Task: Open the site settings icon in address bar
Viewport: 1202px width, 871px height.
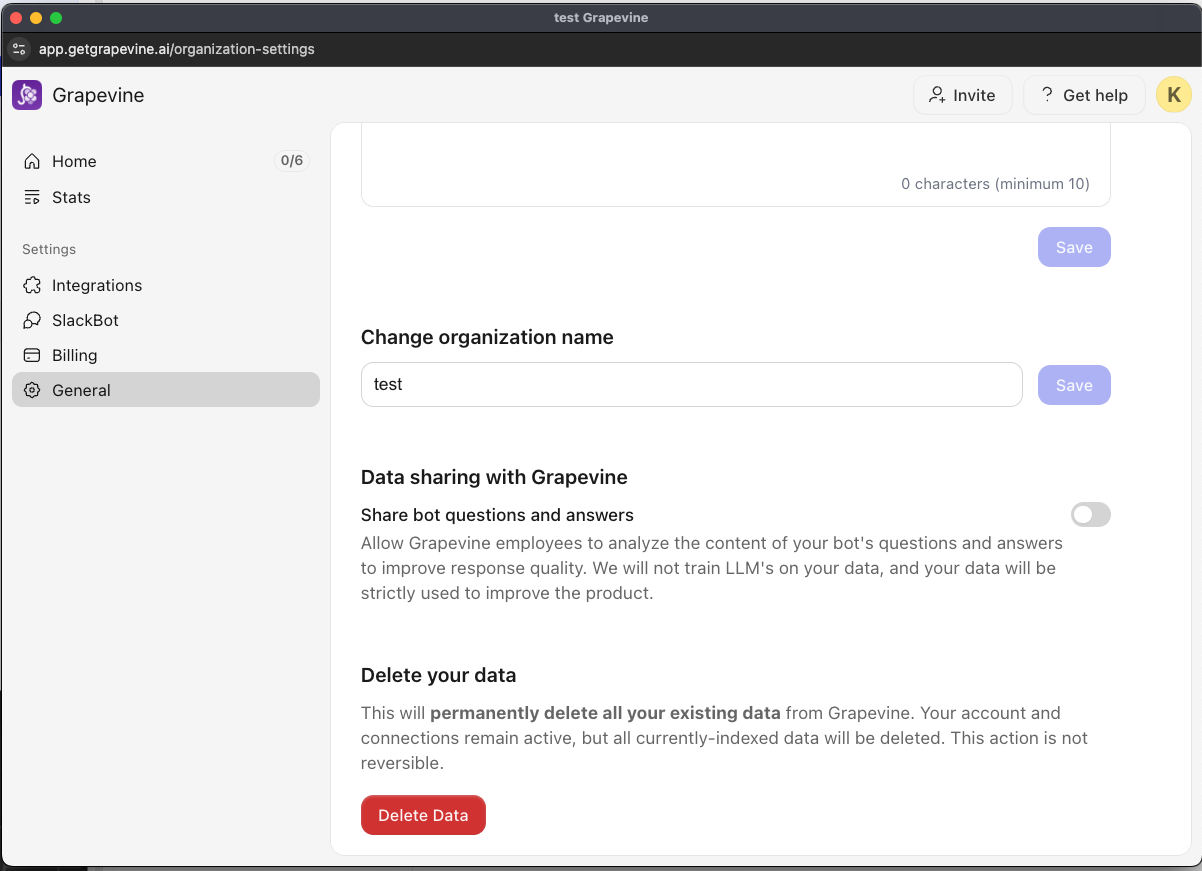Action: click(19, 49)
